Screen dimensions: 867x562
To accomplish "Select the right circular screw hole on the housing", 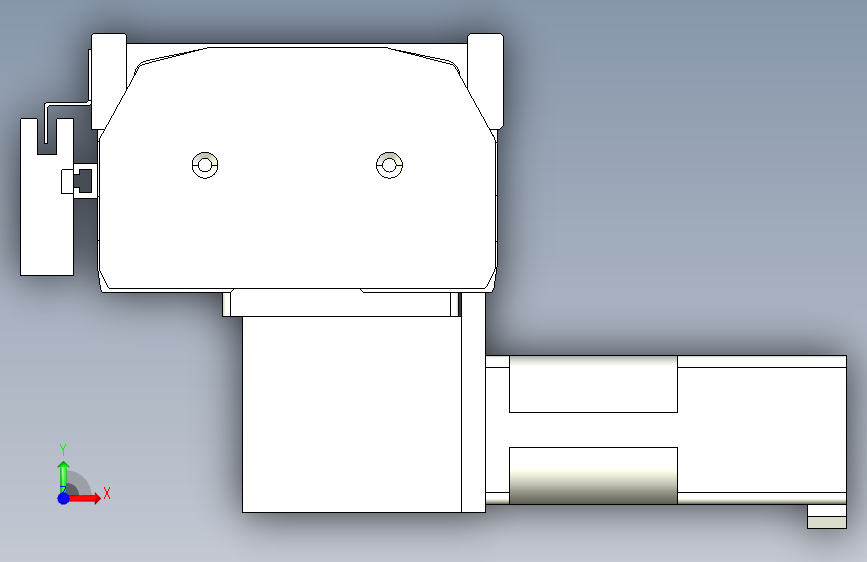I will (389, 165).
